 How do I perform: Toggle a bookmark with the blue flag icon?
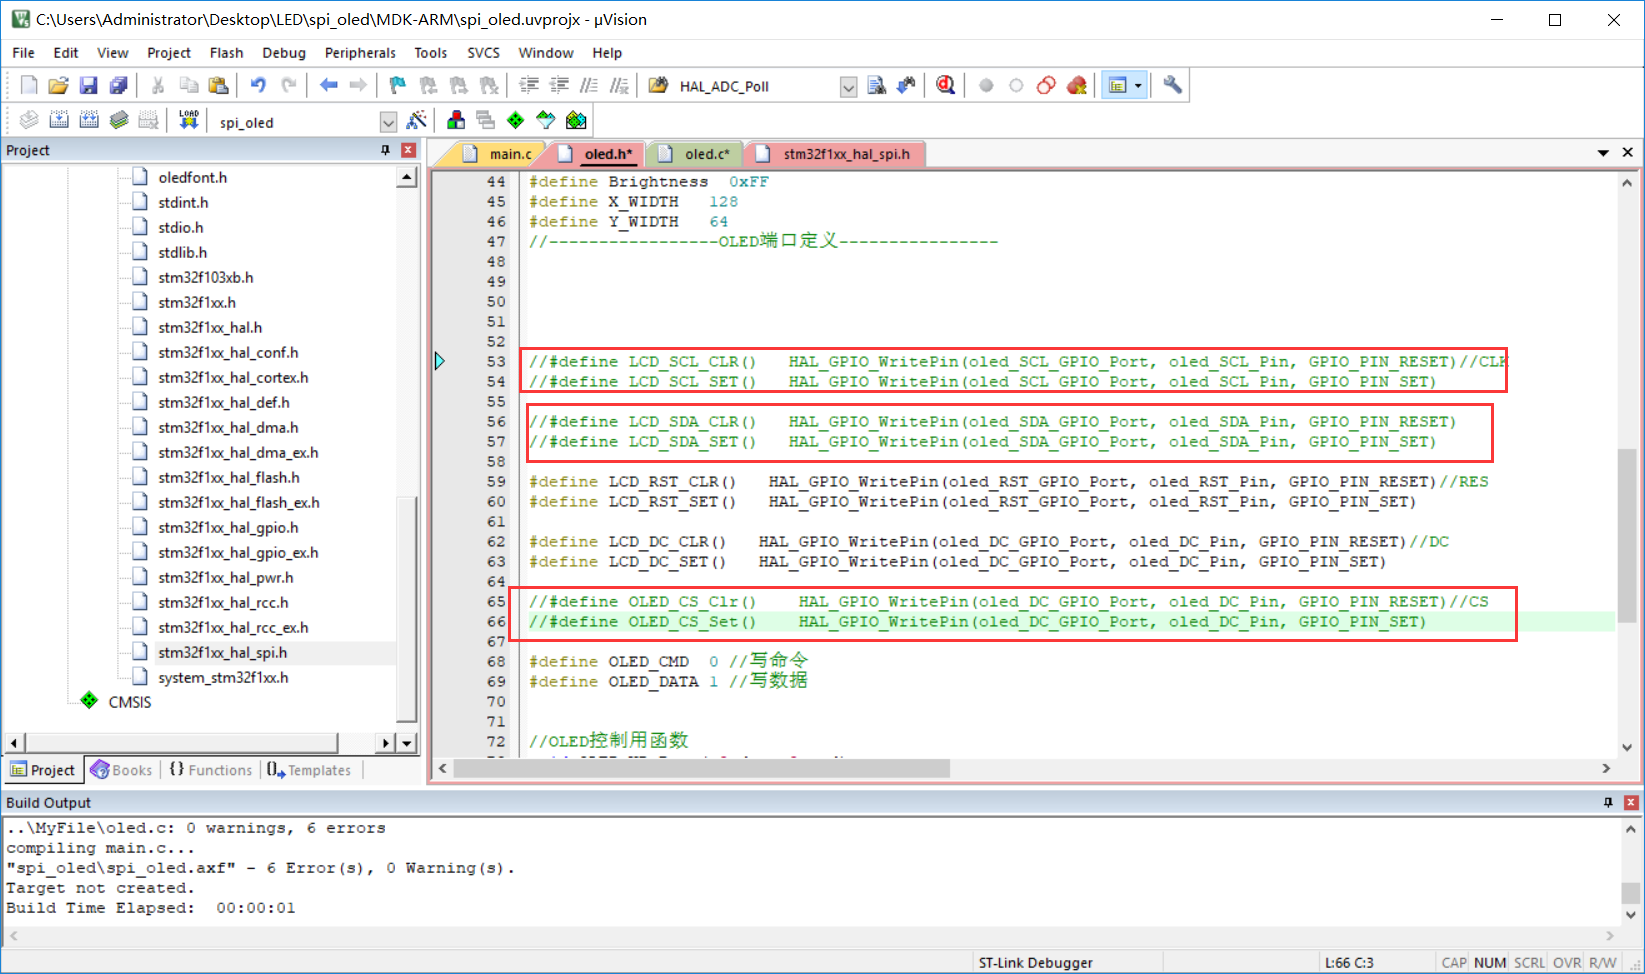(397, 86)
